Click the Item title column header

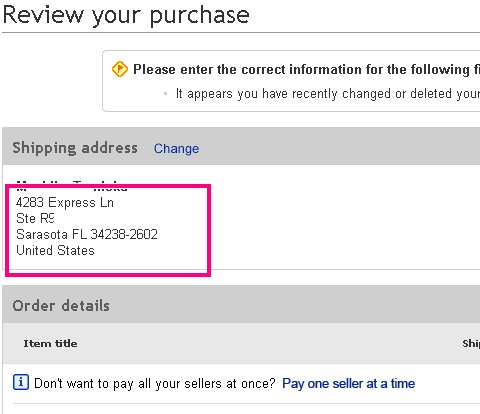(x=50, y=343)
